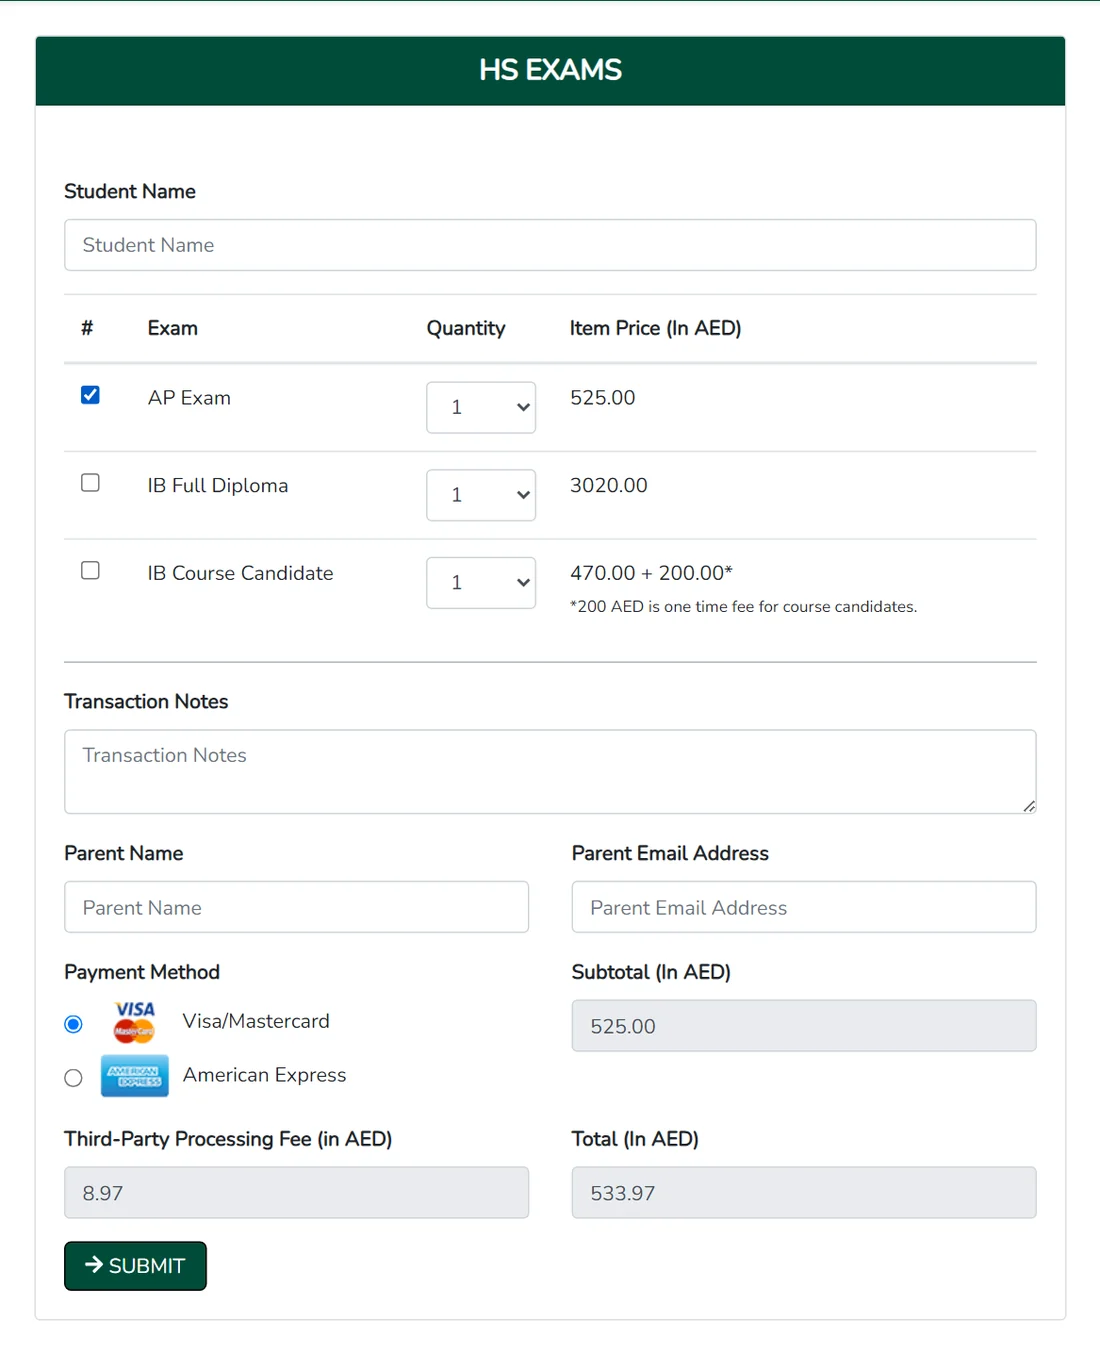The image size is (1100, 1354).
Task: Click the Visa/Mastercard logo icon
Action: pyautogui.click(x=134, y=1022)
